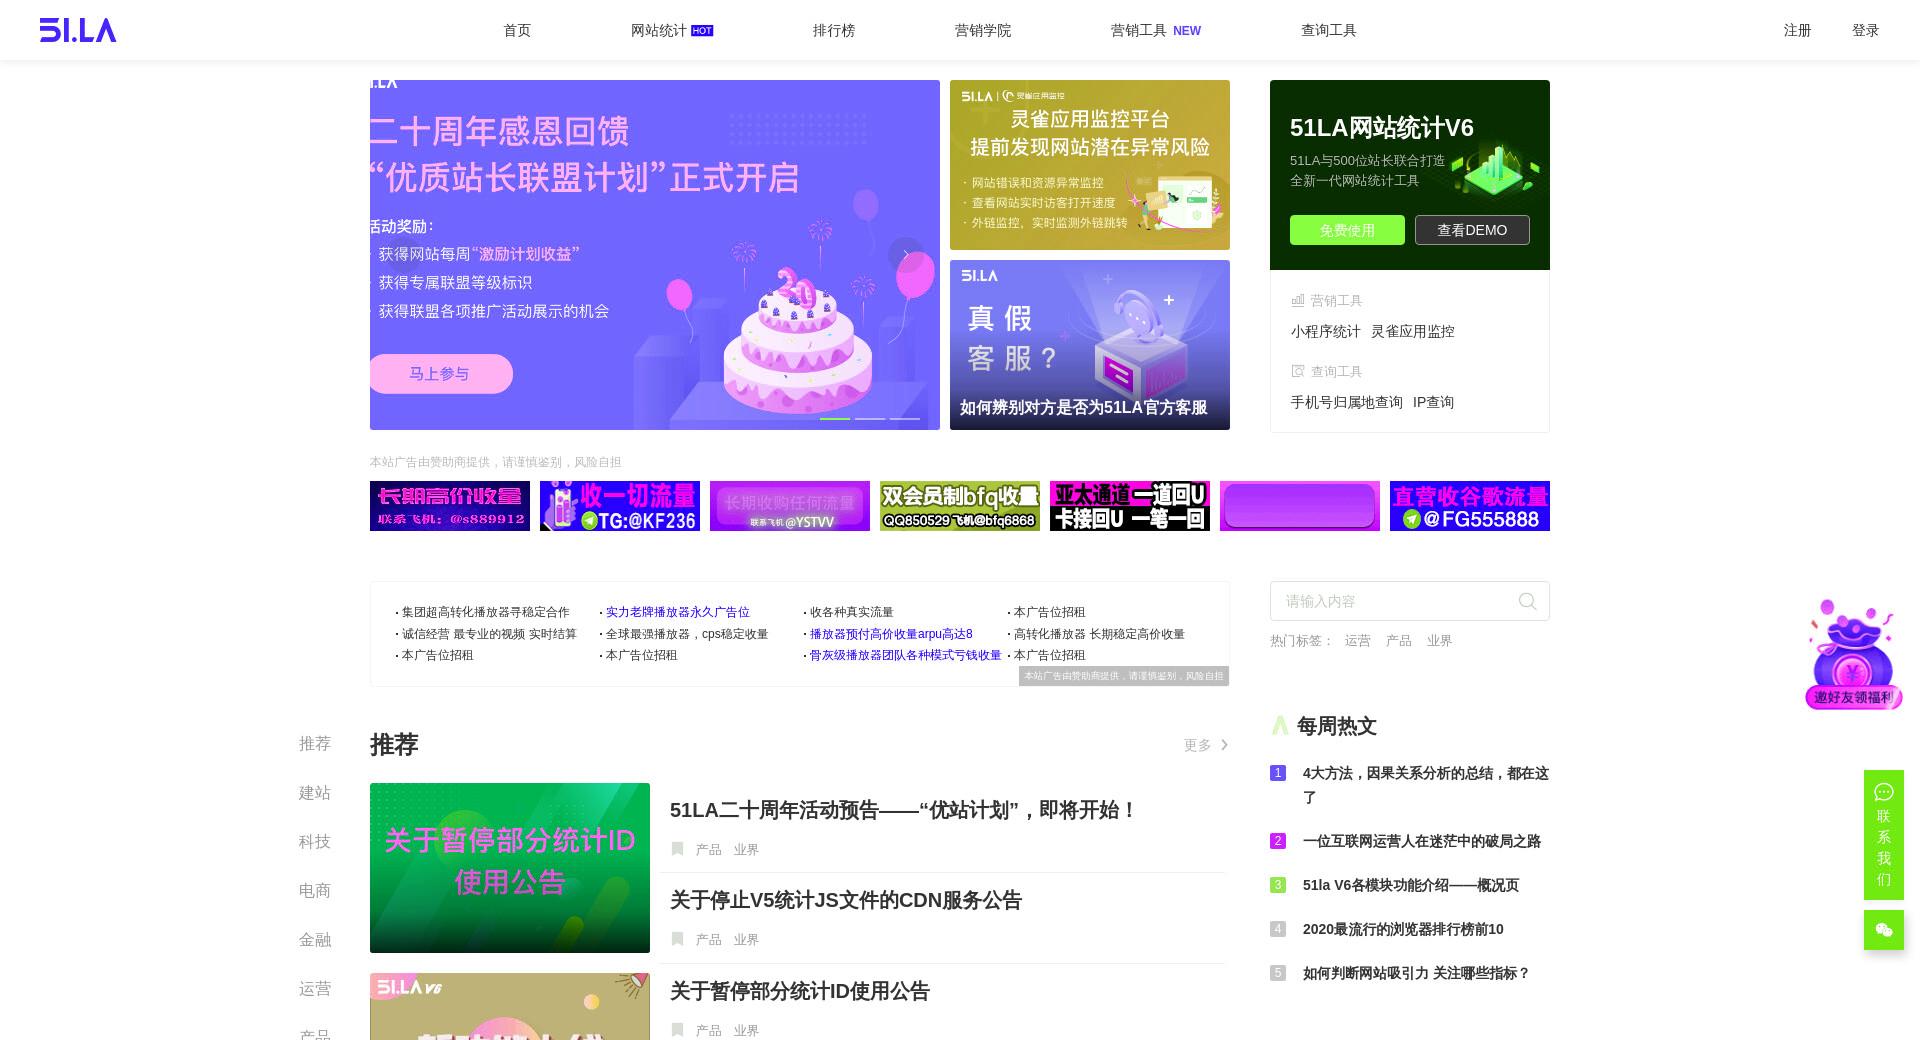Click bookmark icon under 关于停止V5统计JS文件 article

(677, 939)
